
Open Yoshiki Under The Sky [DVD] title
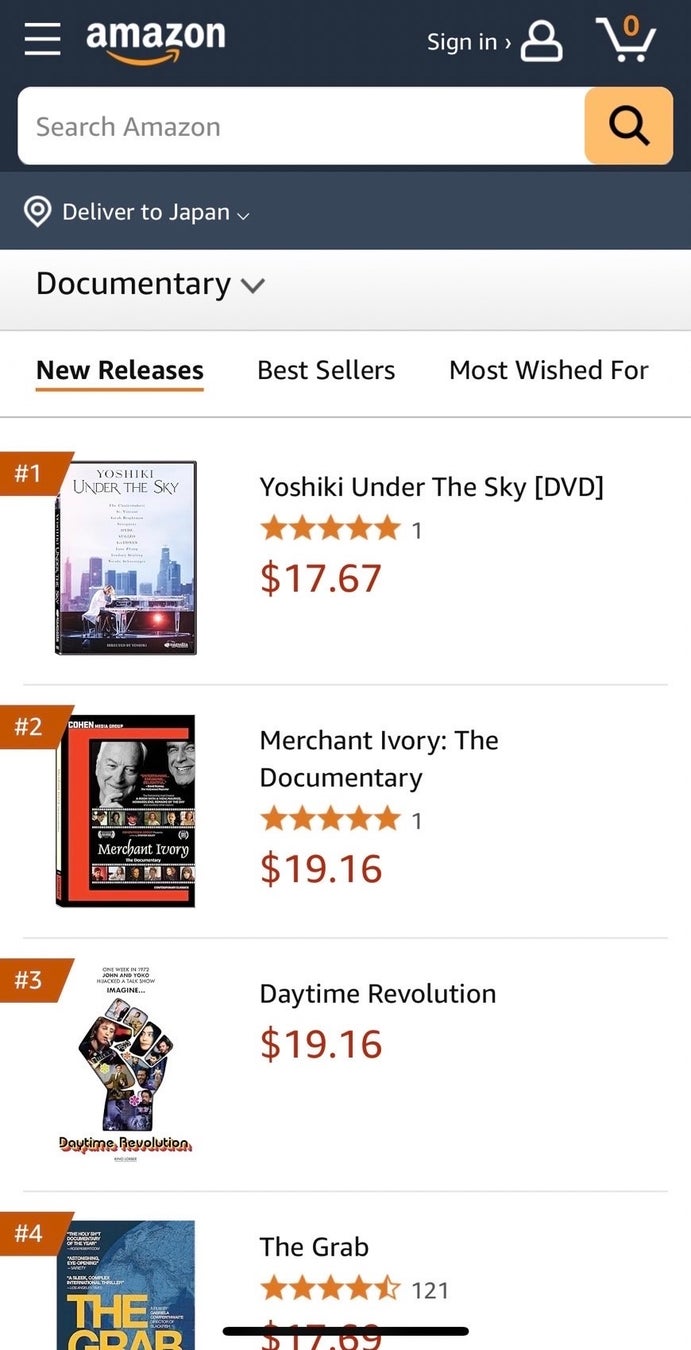tap(431, 487)
